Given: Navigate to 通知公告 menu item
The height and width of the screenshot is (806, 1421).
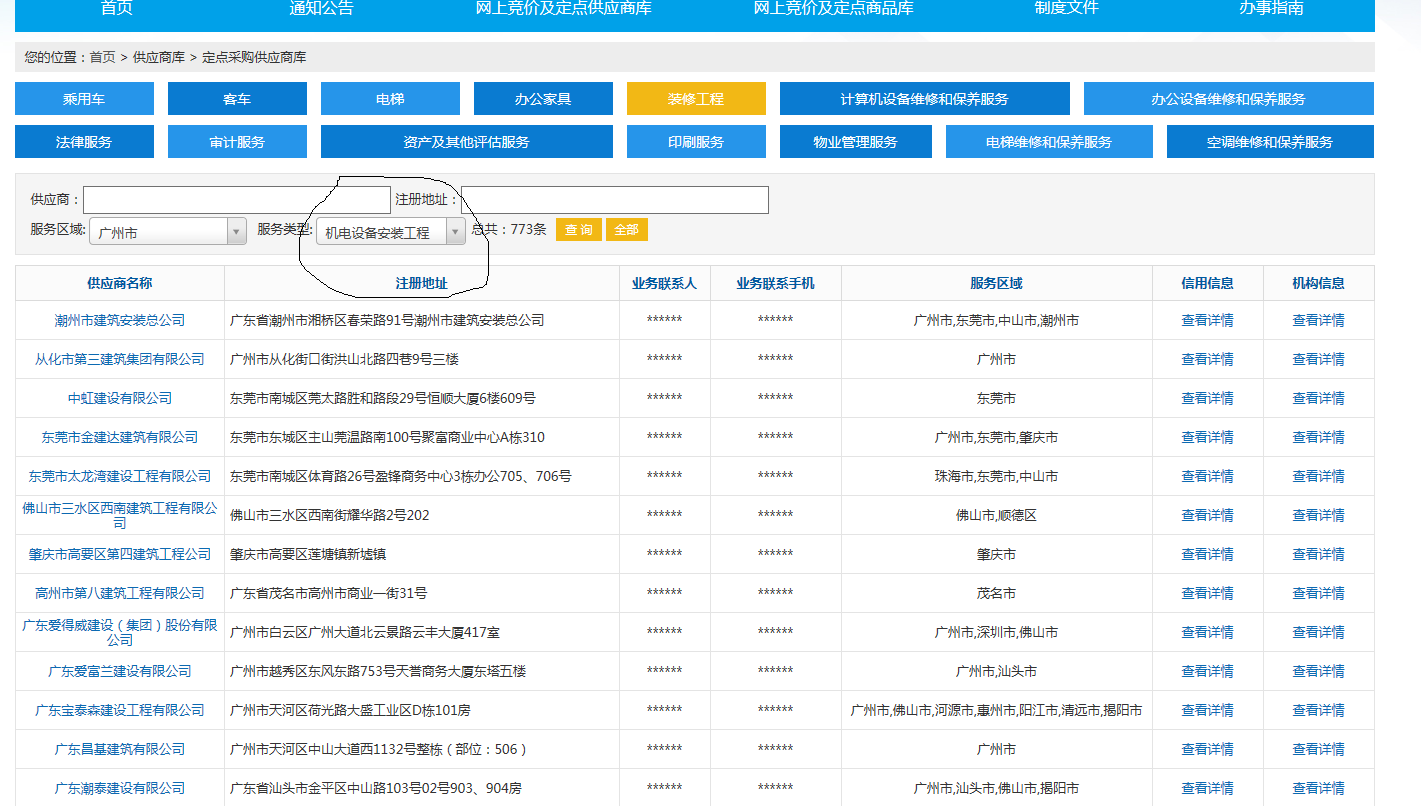Looking at the screenshot, I should pos(321,10).
